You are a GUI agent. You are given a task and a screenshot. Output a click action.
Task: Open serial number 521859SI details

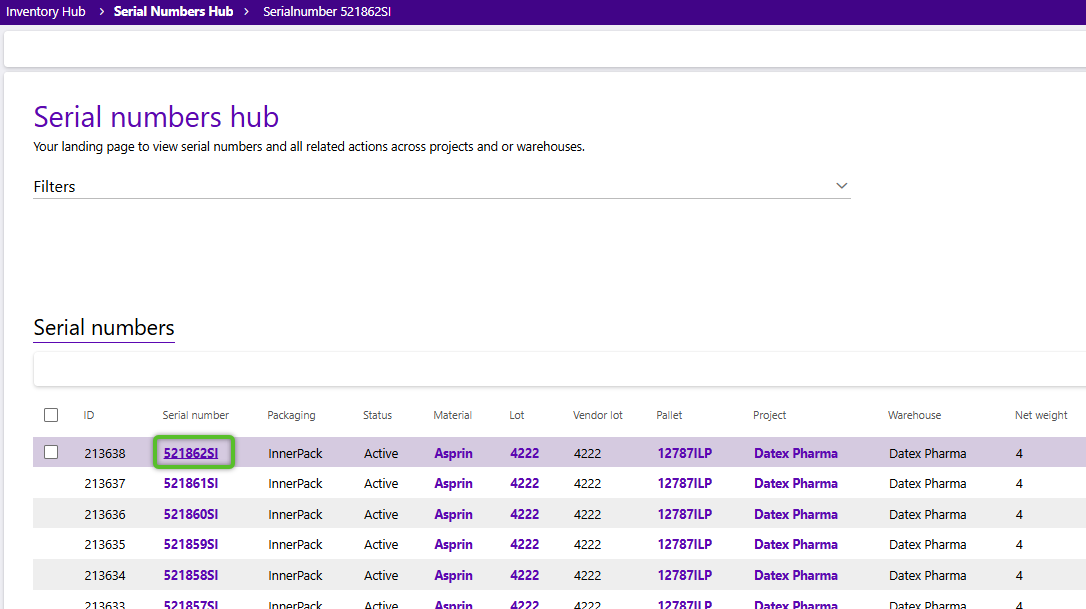pos(191,545)
